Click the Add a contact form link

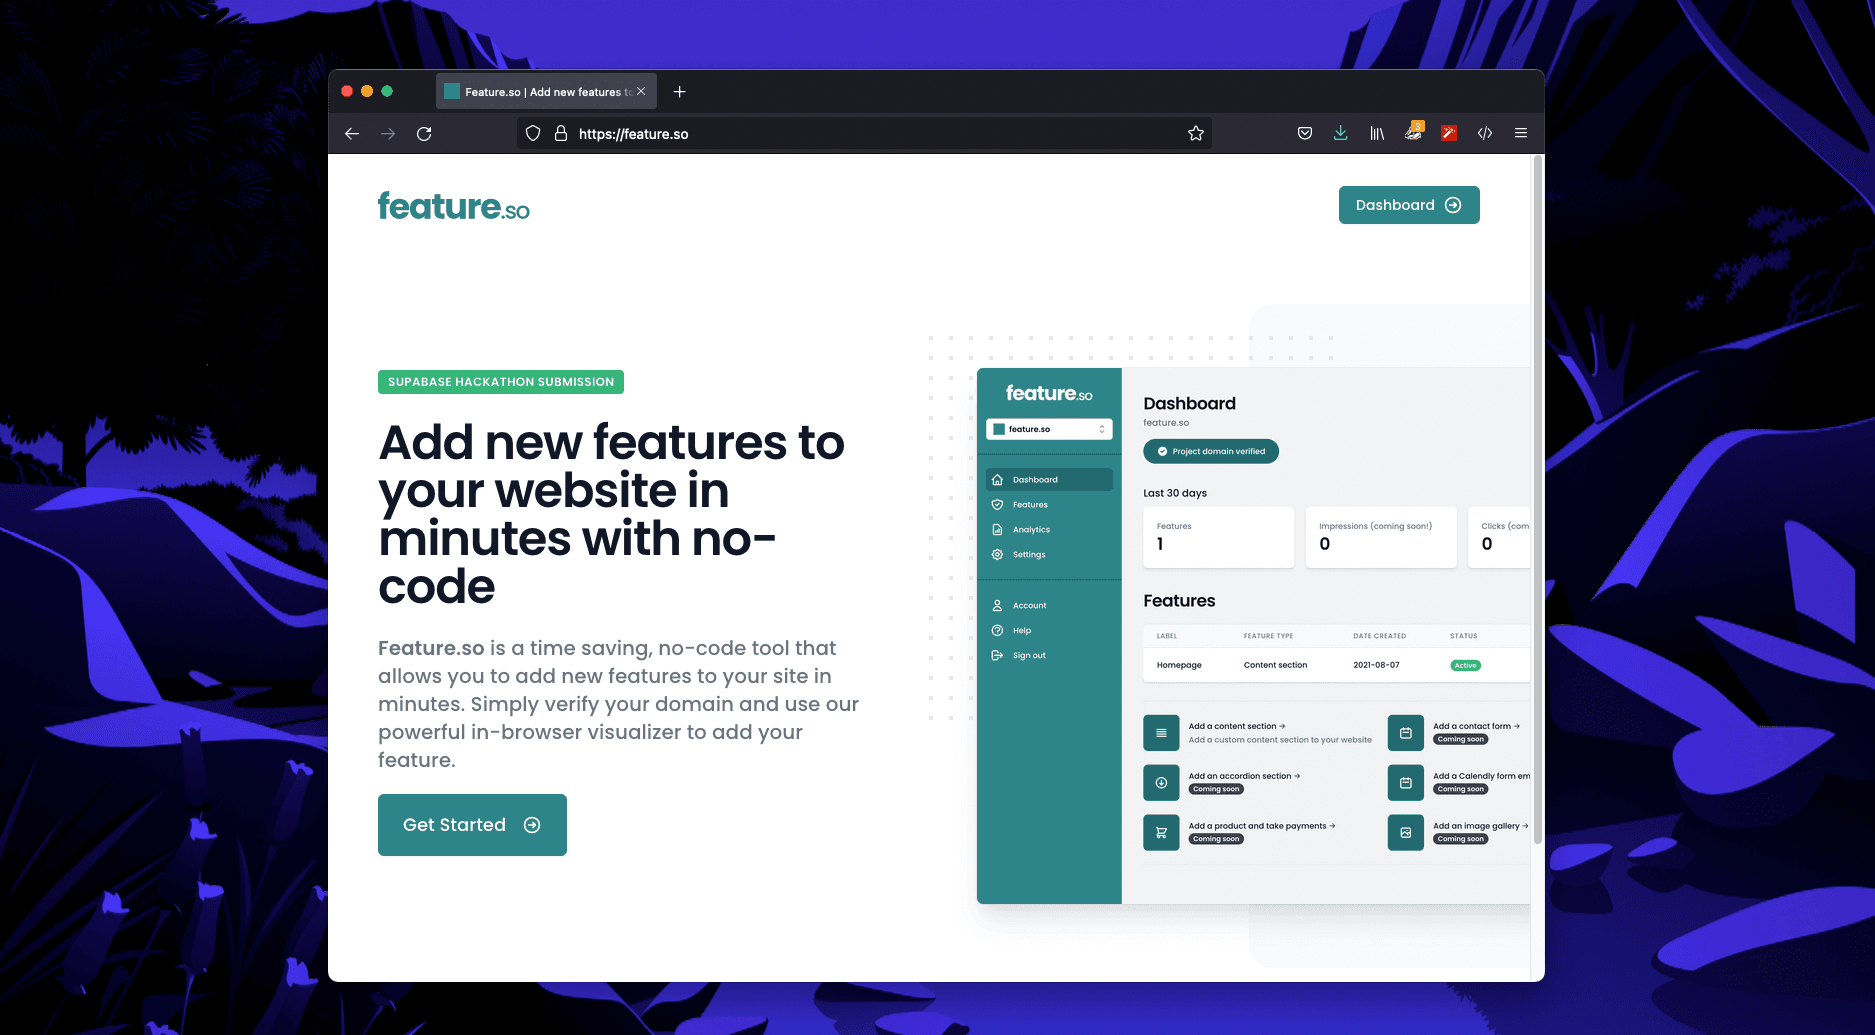[1476, 727]
